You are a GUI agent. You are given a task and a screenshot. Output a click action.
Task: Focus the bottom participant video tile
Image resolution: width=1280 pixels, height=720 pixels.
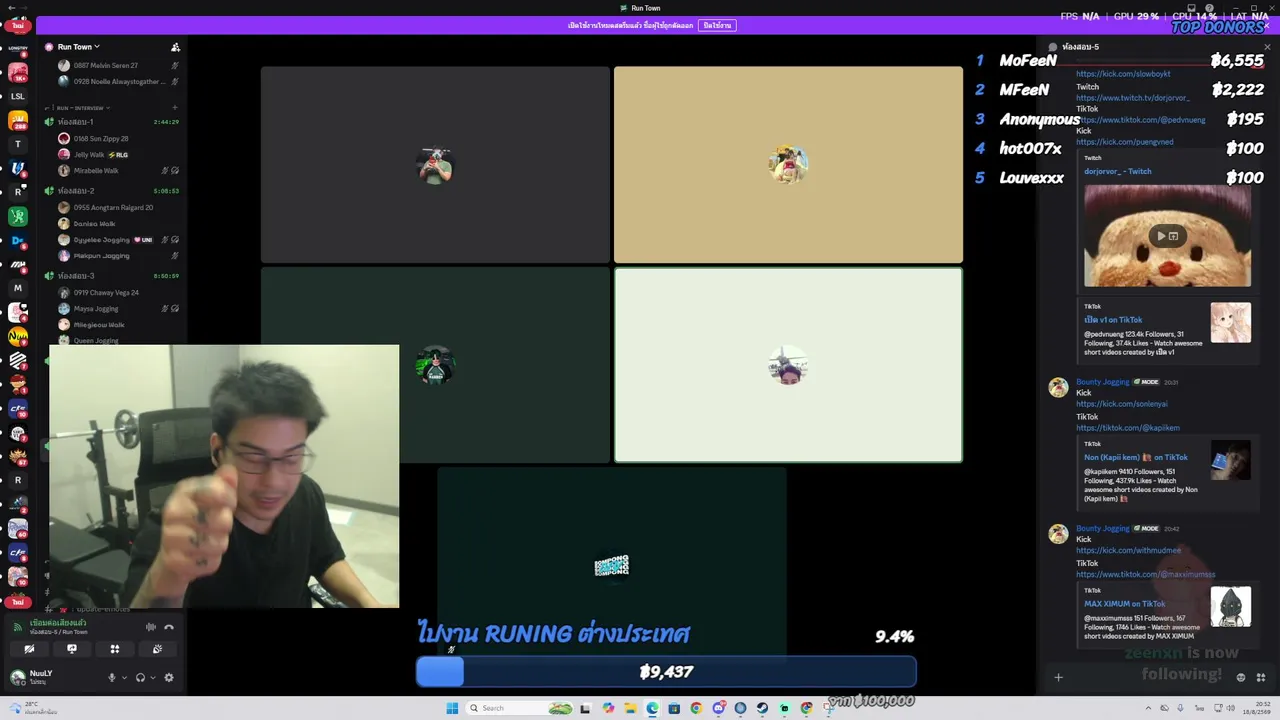tap(612, 565)
